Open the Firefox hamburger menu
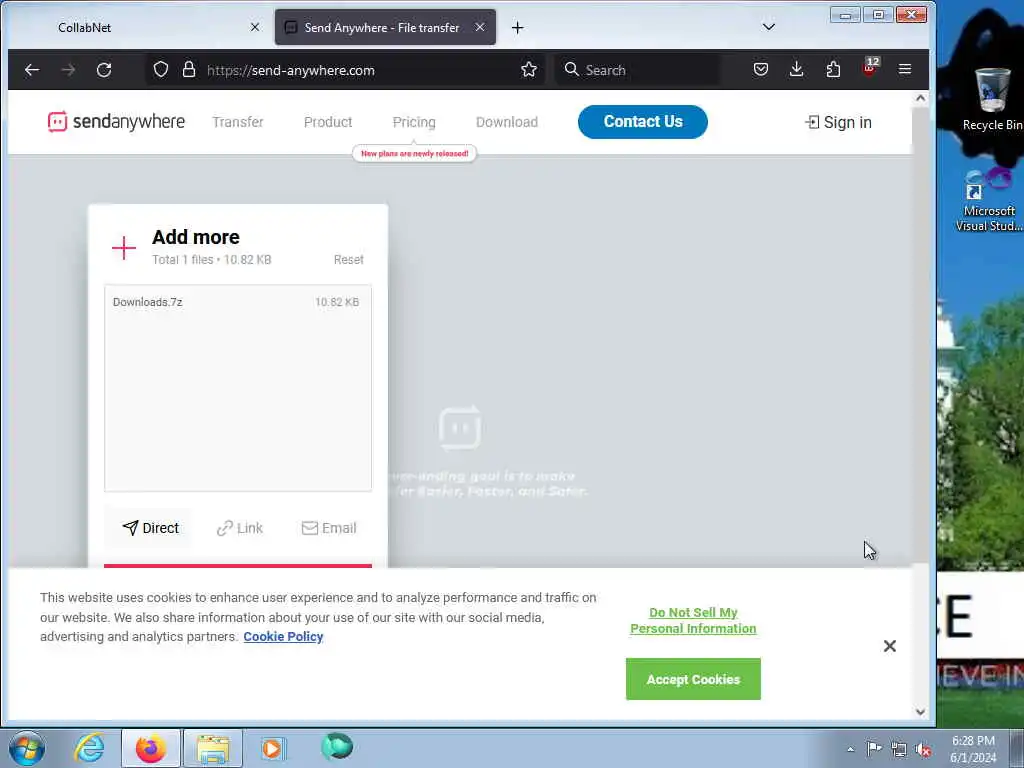The width and height of the screenshot is (1024, 768). point(904,69)
